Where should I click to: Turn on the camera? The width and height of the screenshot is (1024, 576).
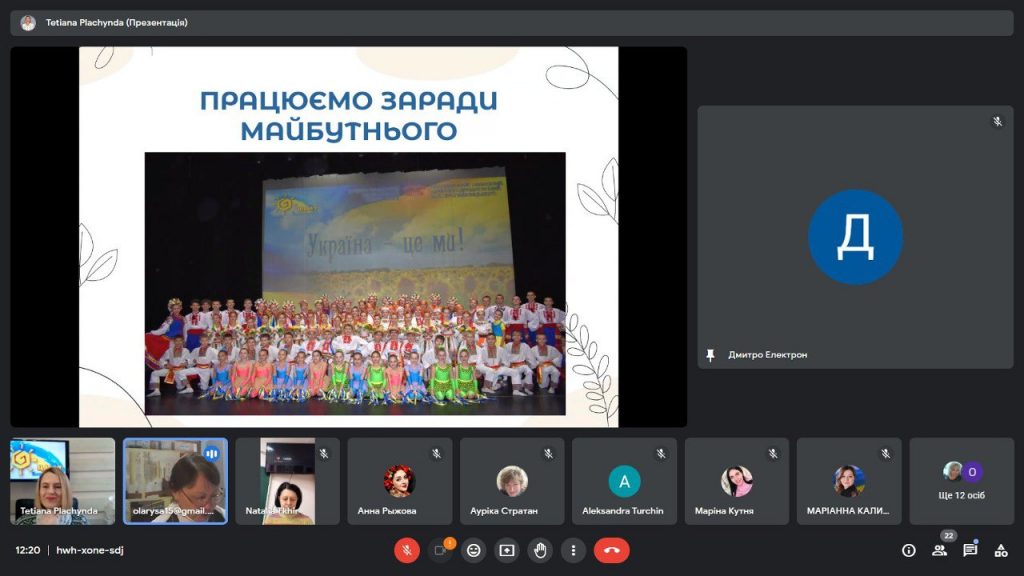coord(440,550)
